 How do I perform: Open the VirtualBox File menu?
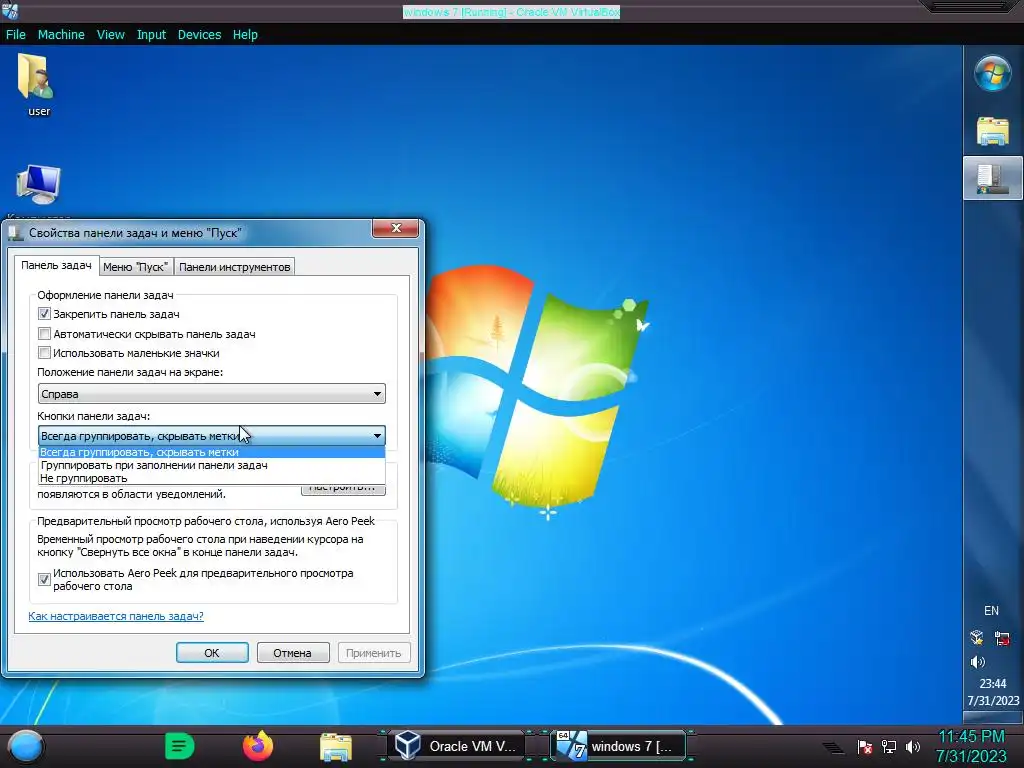pos(16,35)
